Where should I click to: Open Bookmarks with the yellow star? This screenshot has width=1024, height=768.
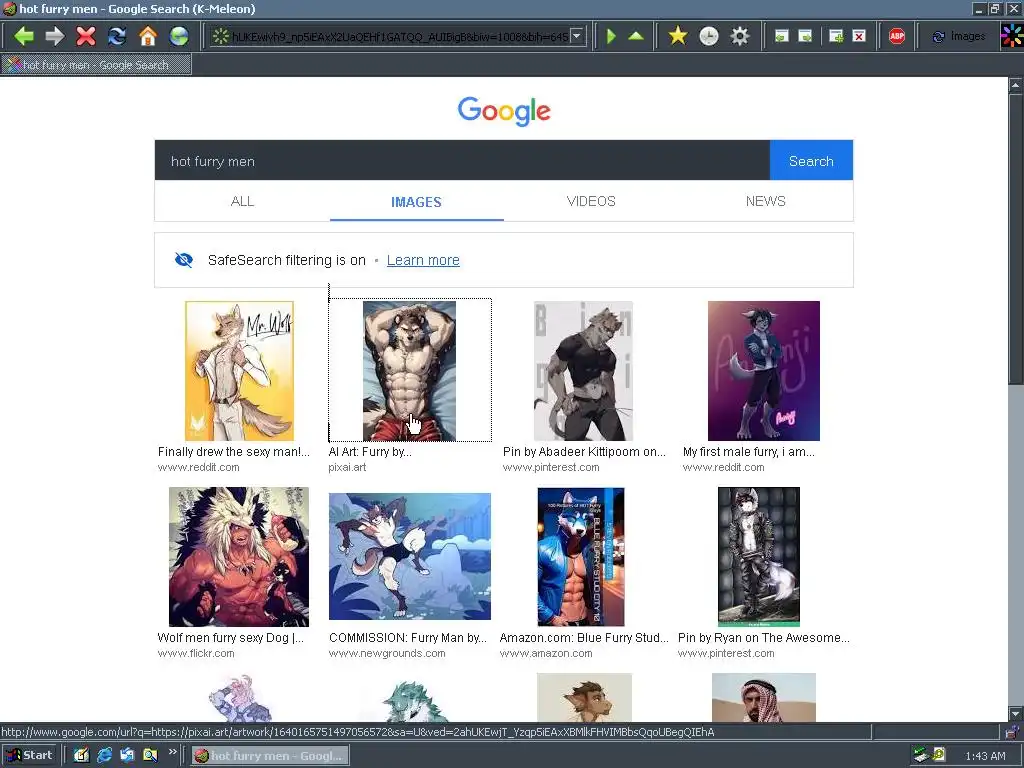[678, 36]
